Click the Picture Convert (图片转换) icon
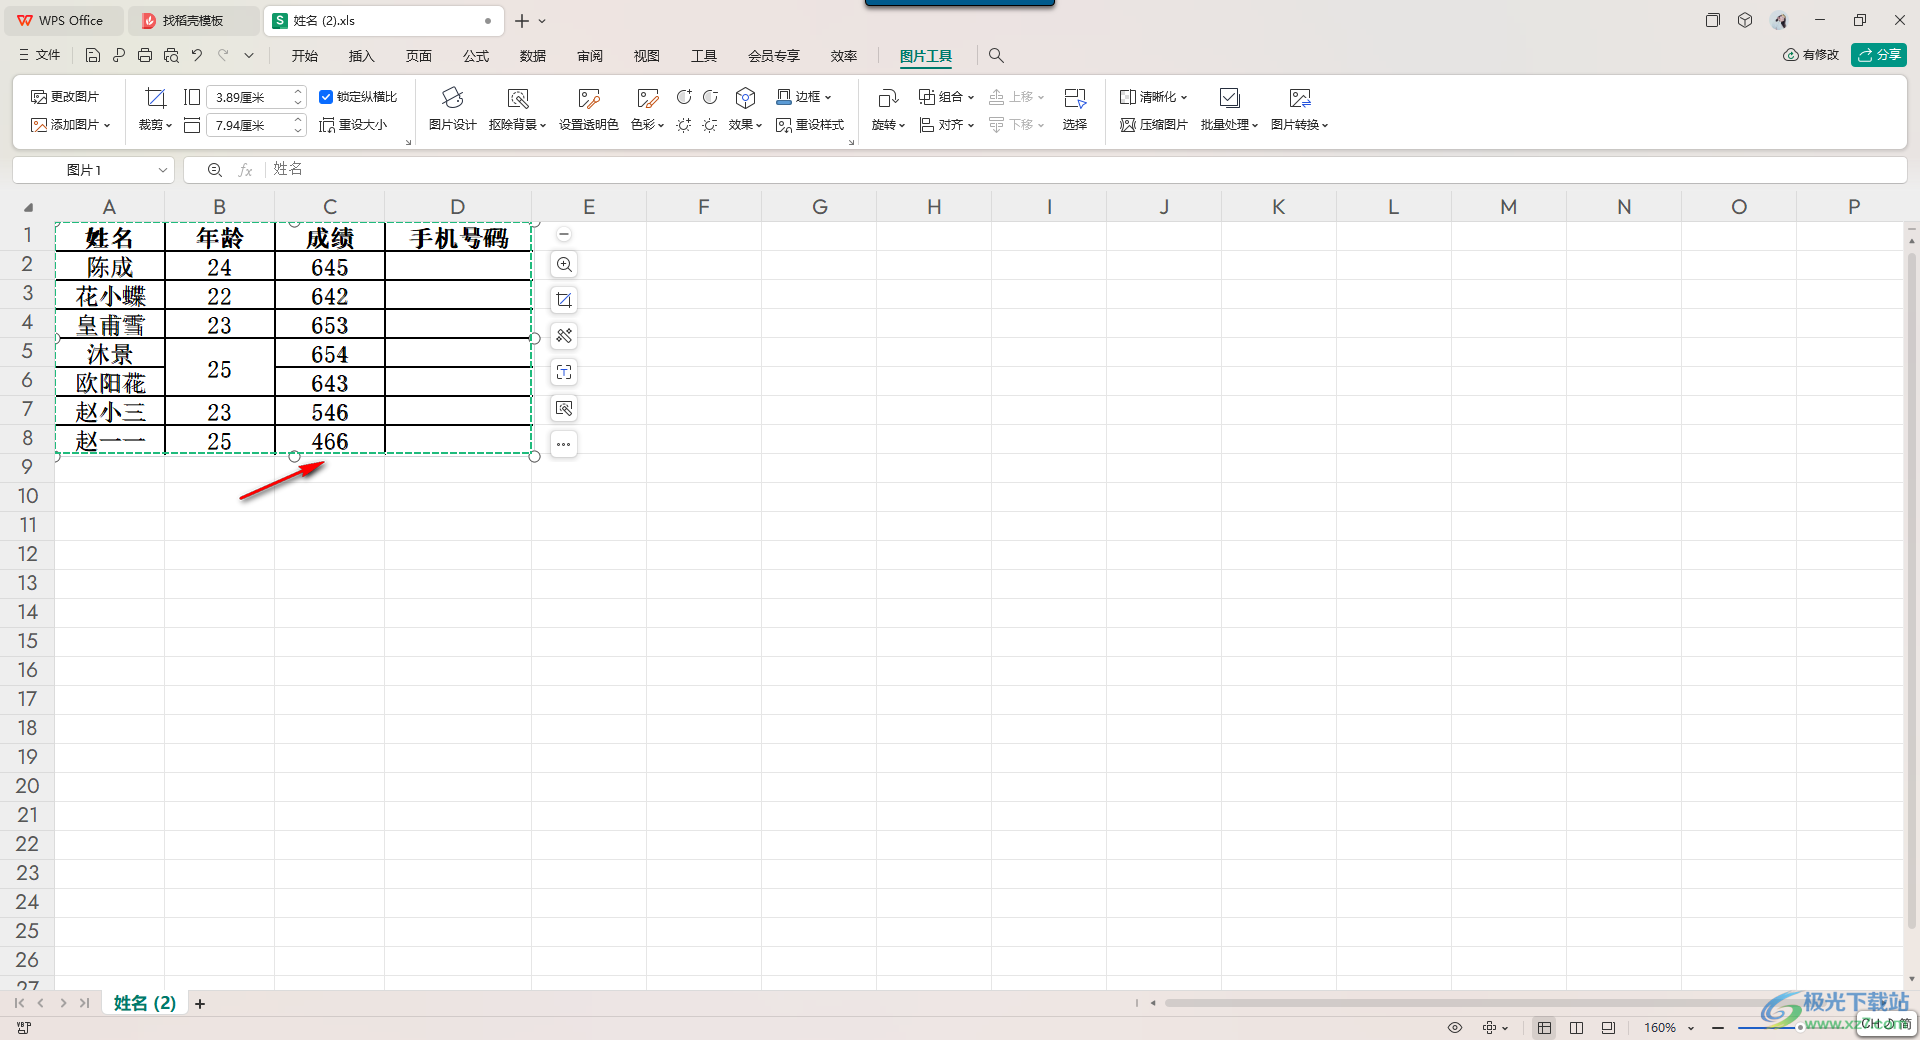 click(x=1300, y=98)
